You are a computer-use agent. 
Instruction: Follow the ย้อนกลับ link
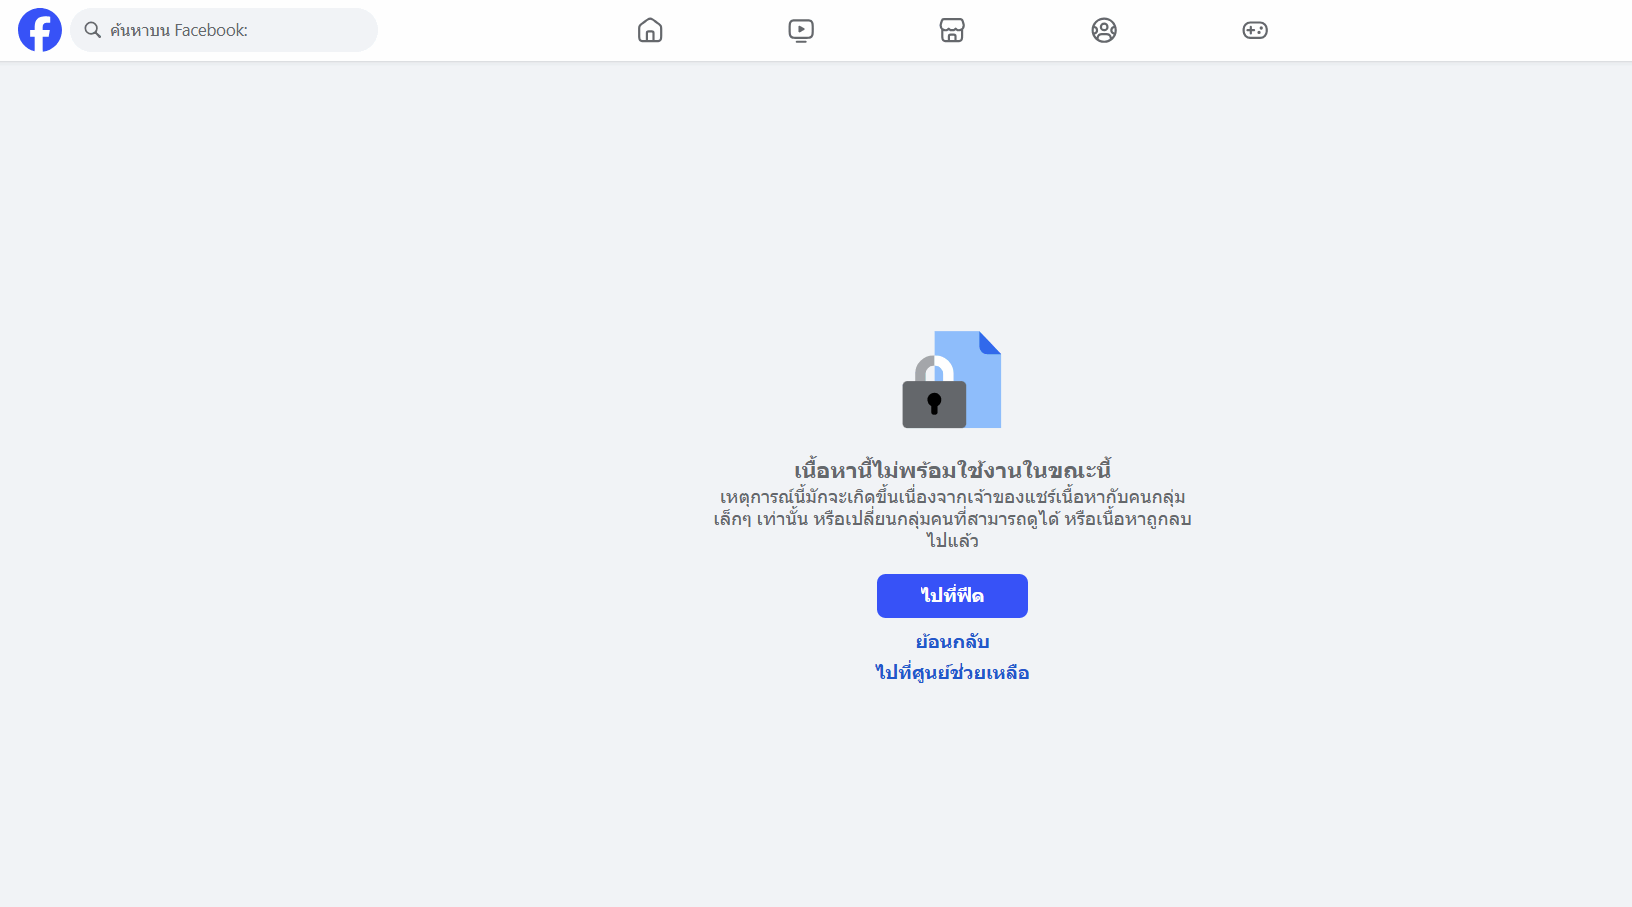952,642
